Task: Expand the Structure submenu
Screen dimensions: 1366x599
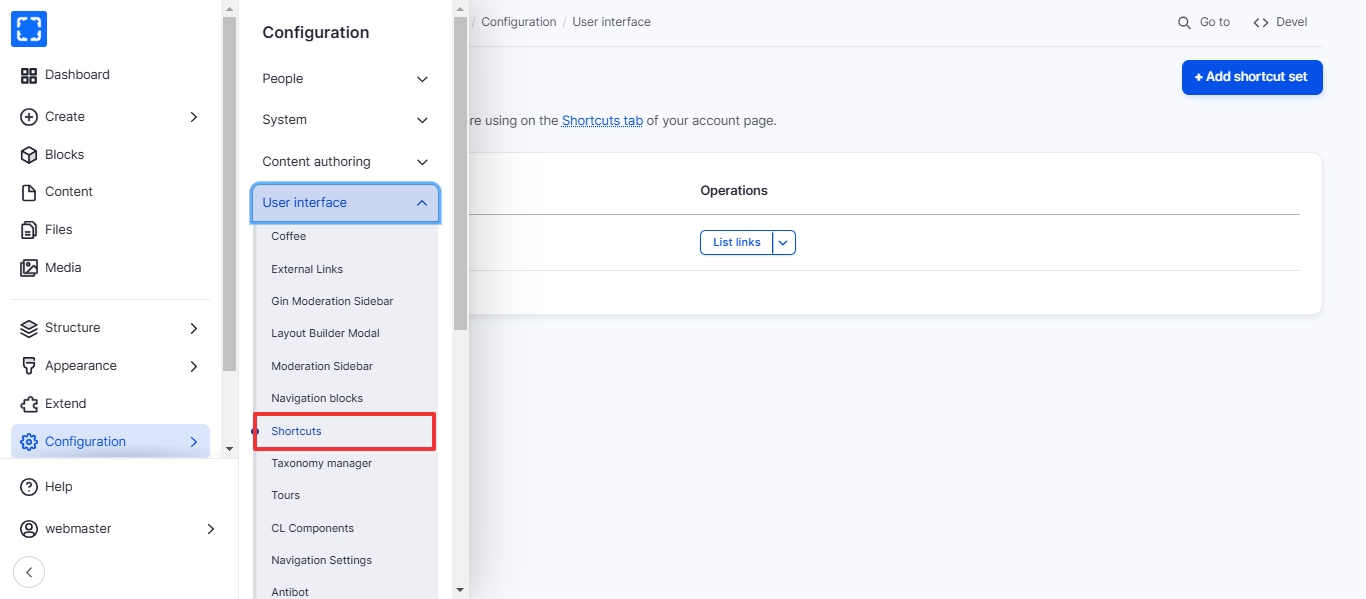Action: 194,328
